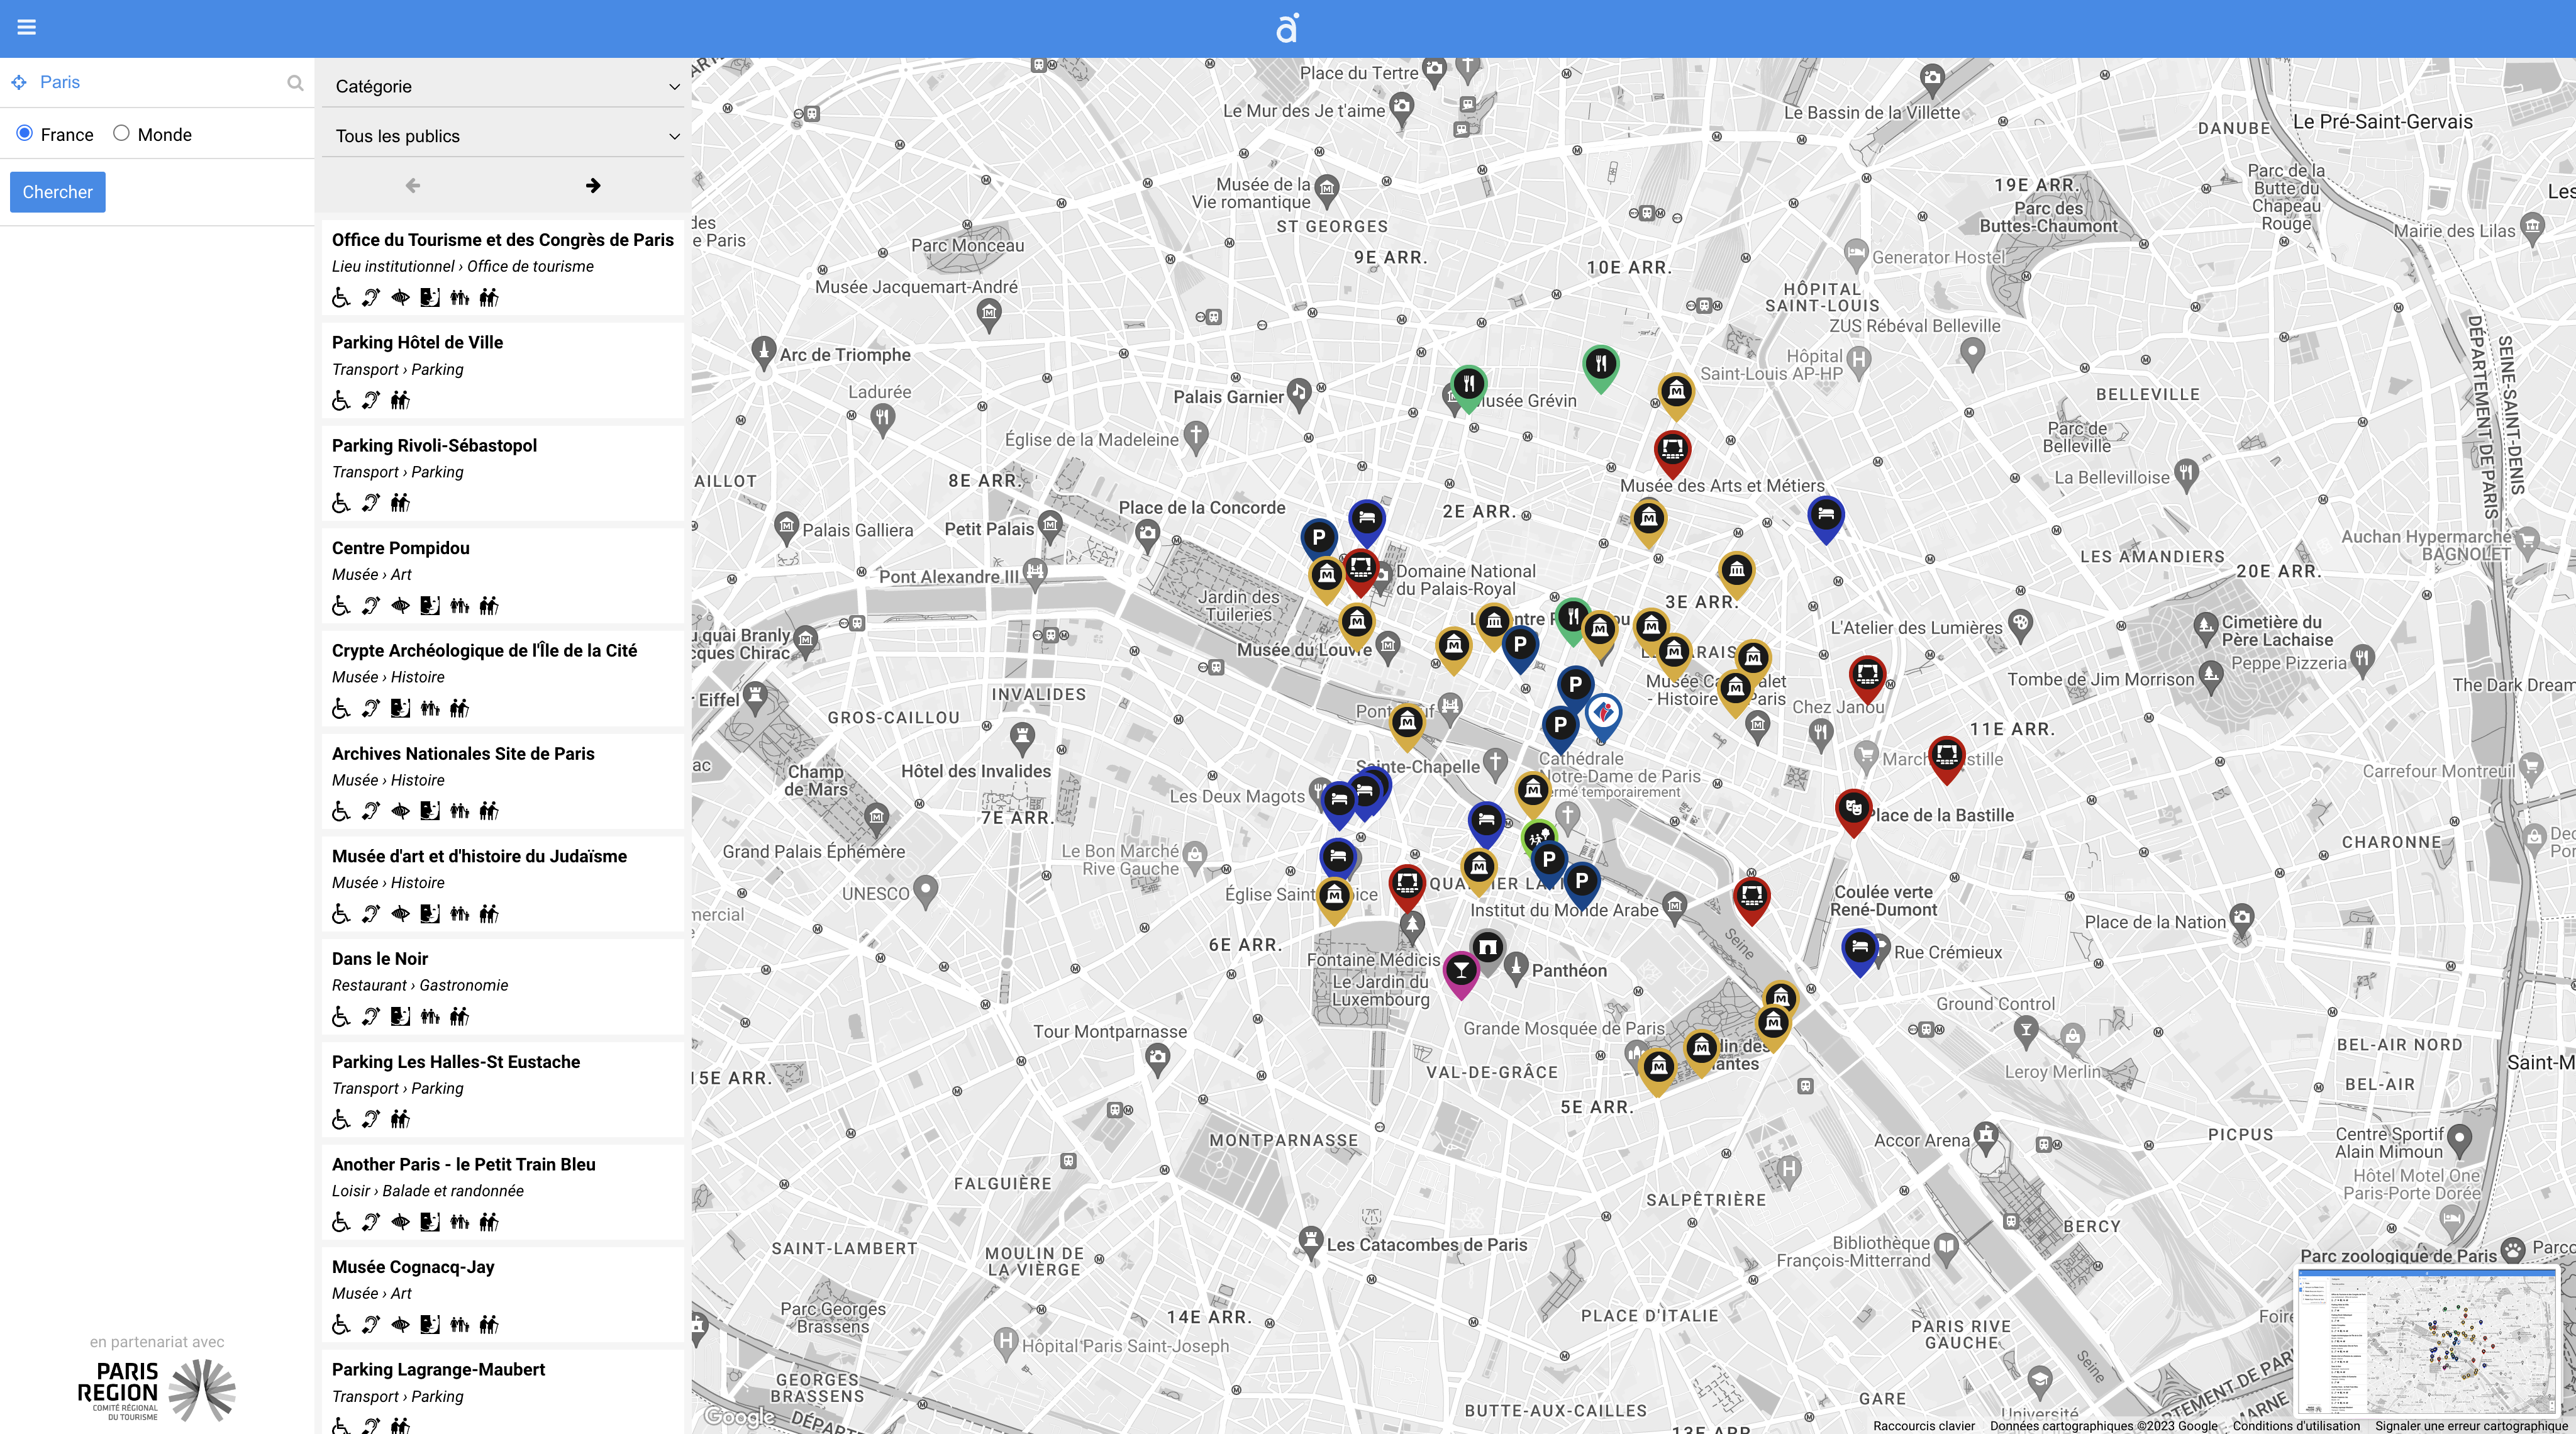Open Parking Rivoli-Sébastopol result

click(503, 473)
